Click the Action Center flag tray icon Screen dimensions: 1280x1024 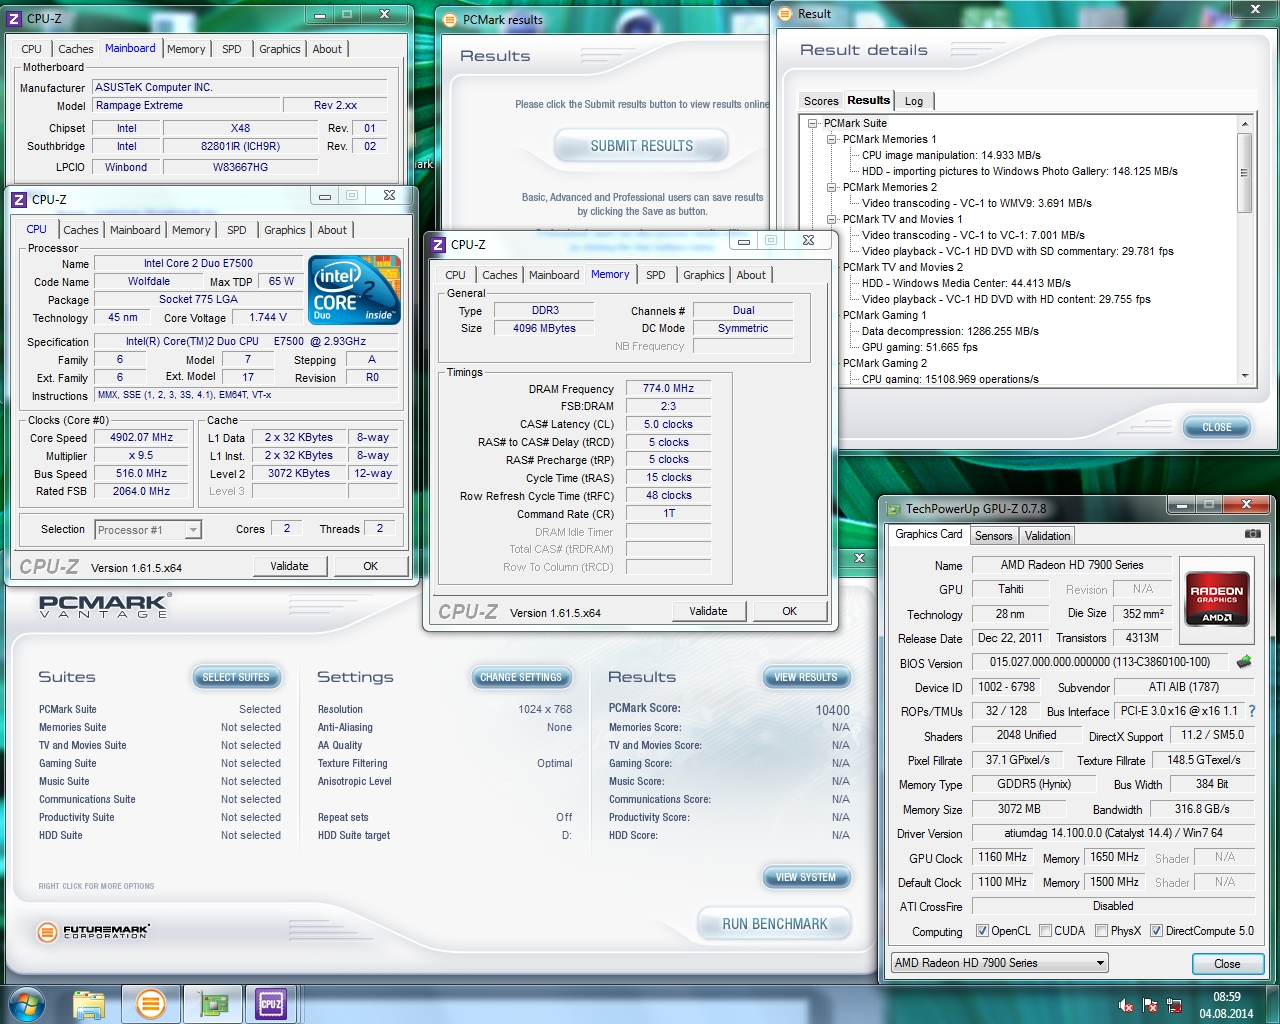(1150, 1006)
